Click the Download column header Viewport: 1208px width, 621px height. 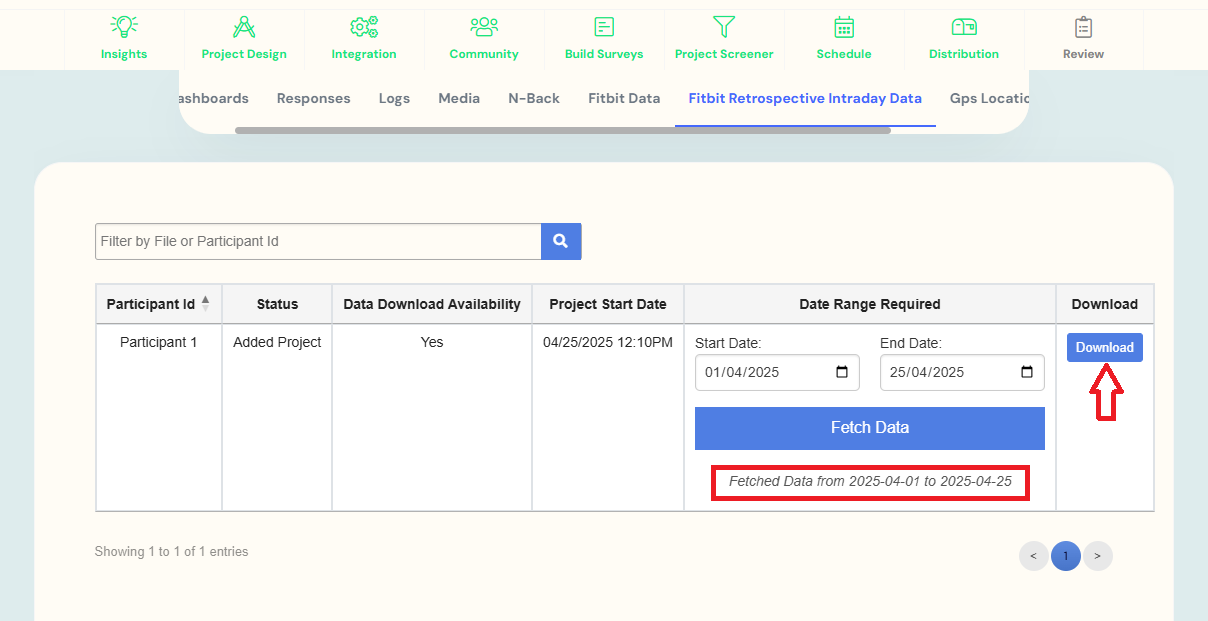click(x=1105, y=304)
